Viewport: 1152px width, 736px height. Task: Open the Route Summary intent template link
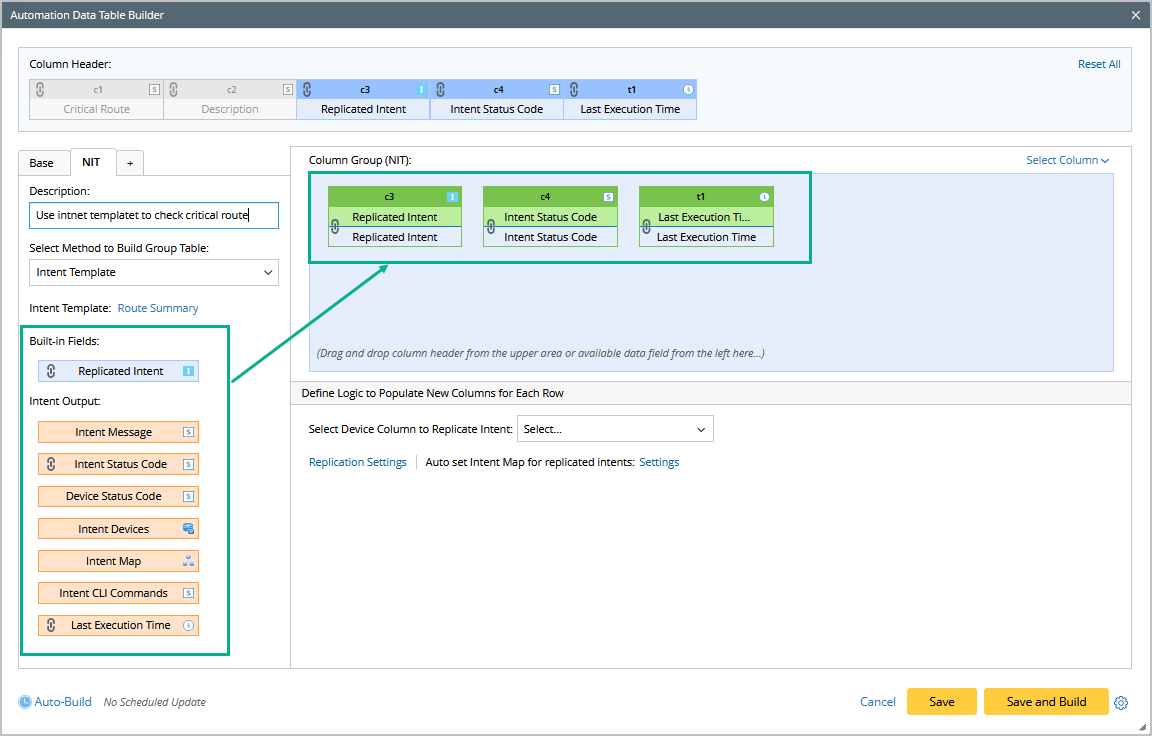coord(158,308)
